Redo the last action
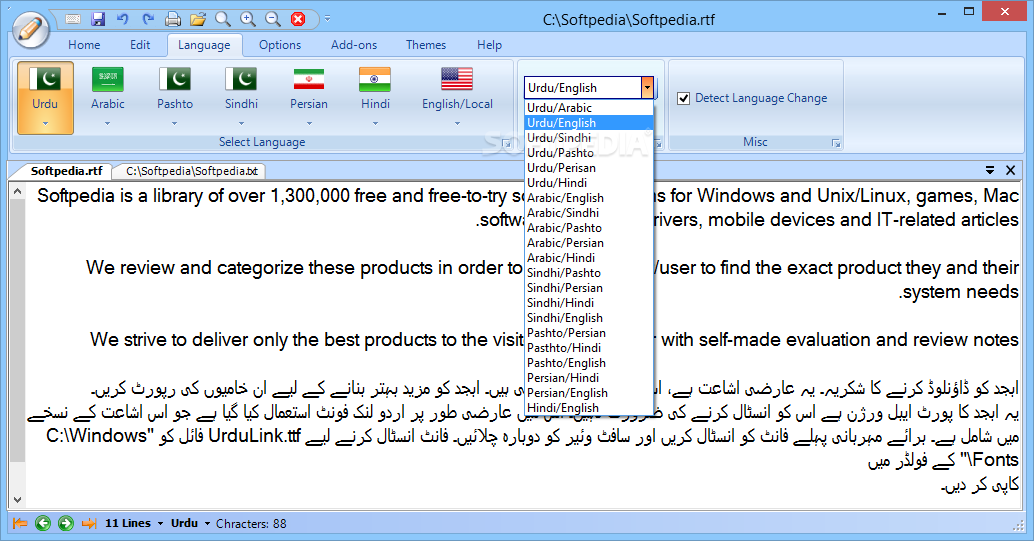This screenshot has height=541, width=1034. (148, 19)
